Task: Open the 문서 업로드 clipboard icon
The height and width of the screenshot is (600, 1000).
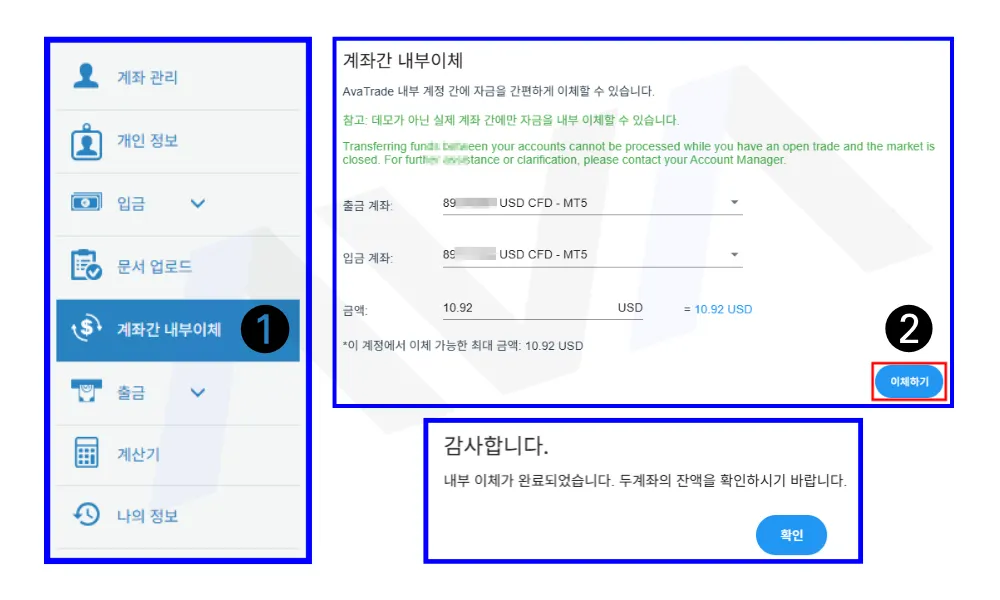Action: pyautogui.click(x=86, y=265)
